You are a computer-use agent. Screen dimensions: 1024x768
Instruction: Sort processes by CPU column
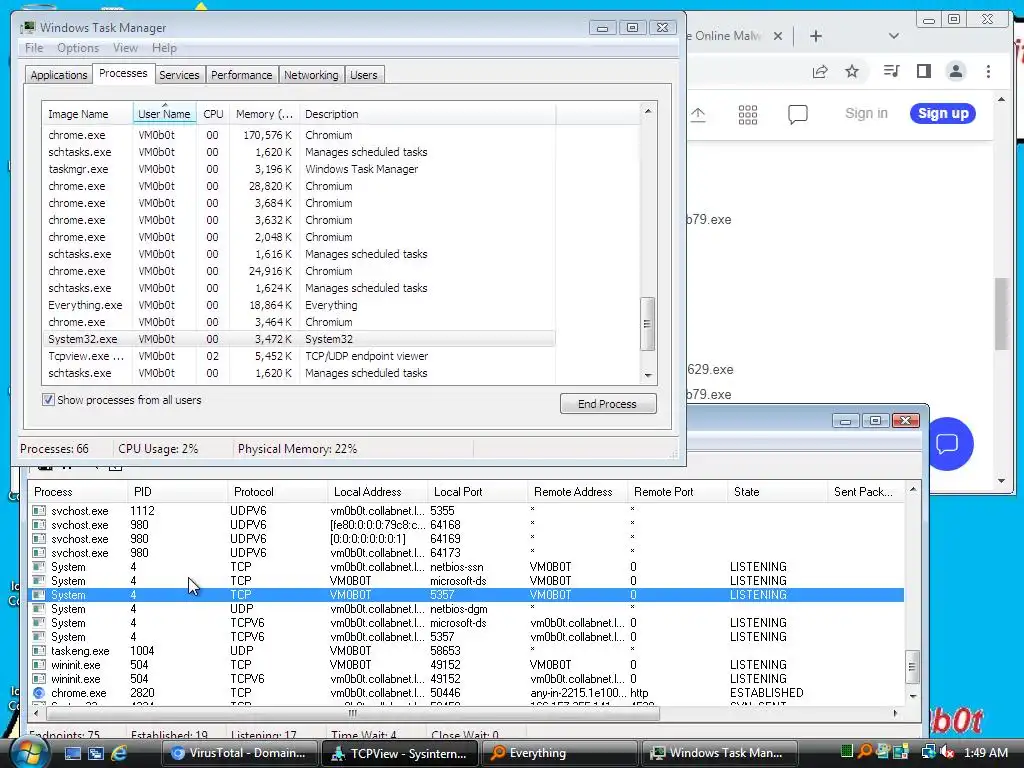pyautogui.click(x=213, y=114)
